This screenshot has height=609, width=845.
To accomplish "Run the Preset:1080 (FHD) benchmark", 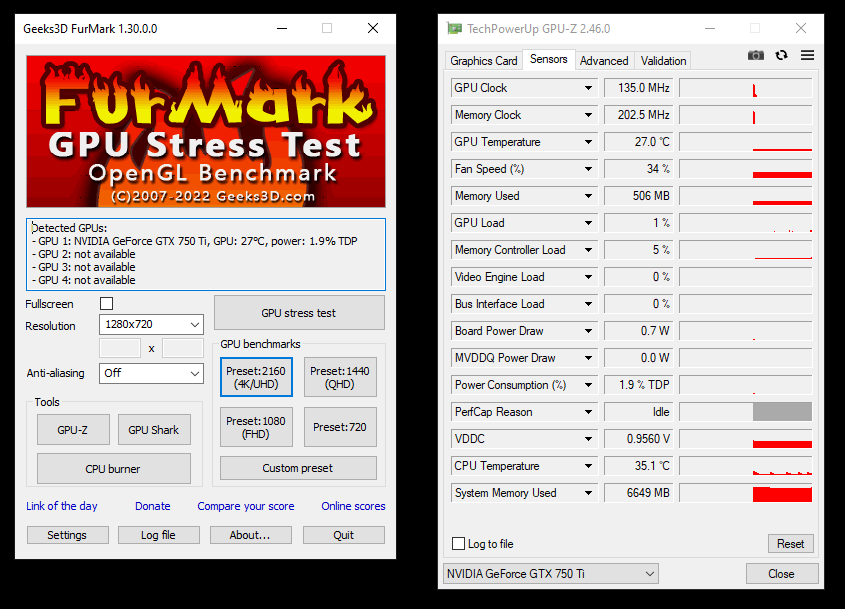I will [256, 427].
